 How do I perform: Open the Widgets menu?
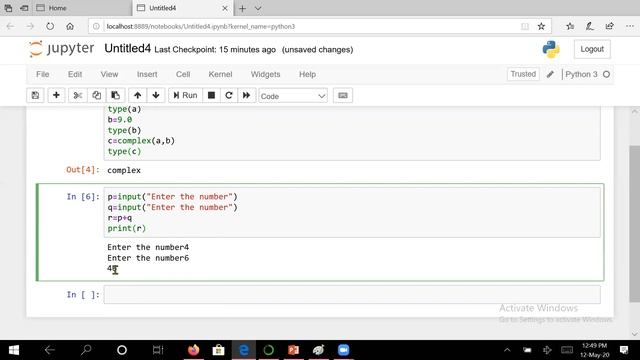click(x=265, y=74)
